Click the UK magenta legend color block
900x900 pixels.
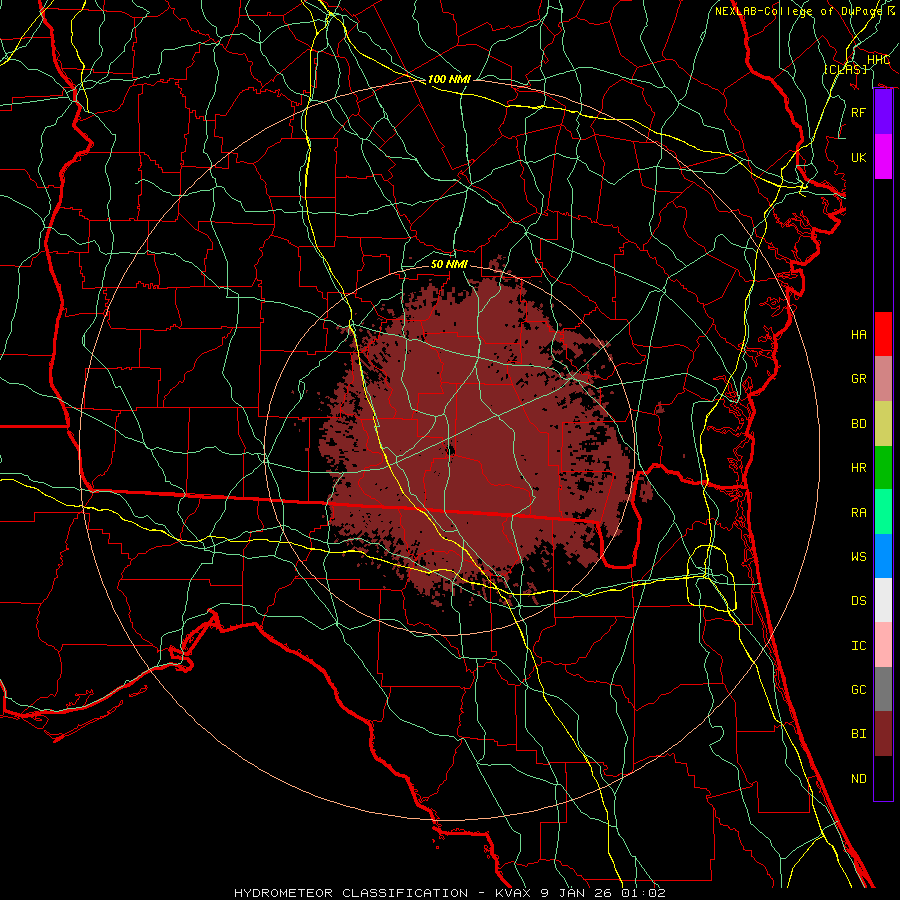[x=883, y=157]
